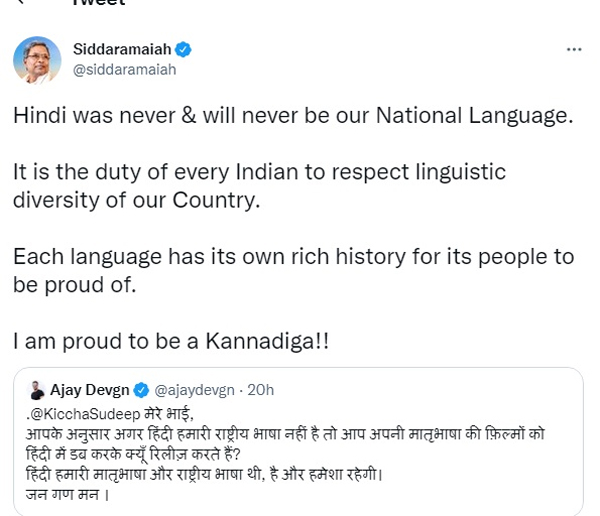Click Siddaramaiah's blue verified badge
The height and width of the screenshot is (516, 600).
pyautogui.click(x=184, y=49)
